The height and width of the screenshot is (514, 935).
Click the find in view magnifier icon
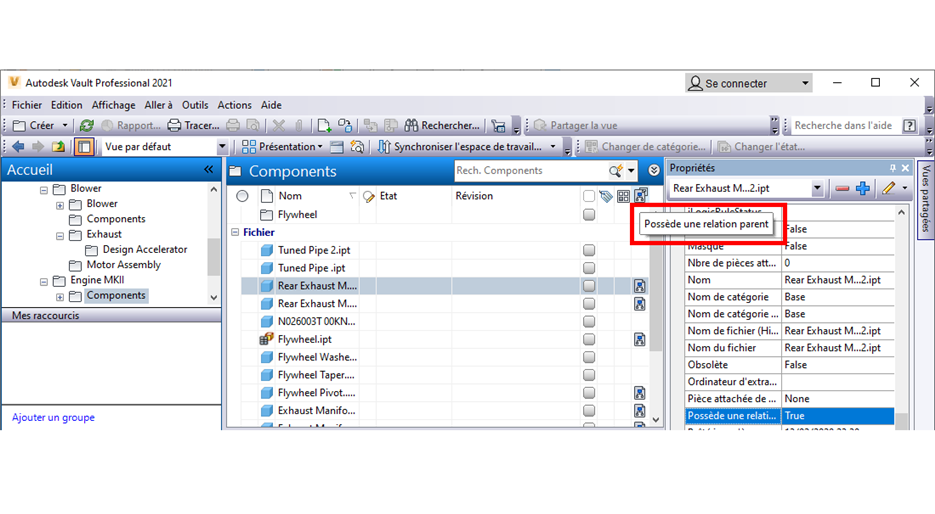(357, 147)
